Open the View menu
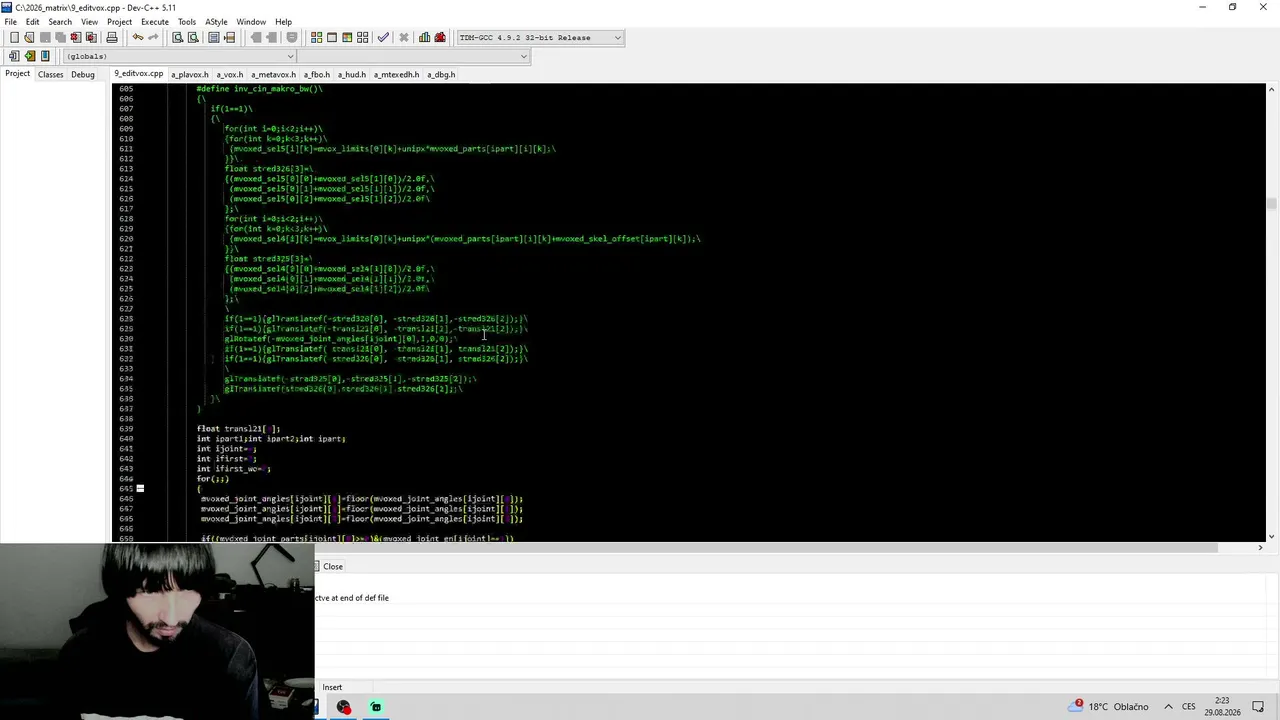This screenshot has height=720, width=1280. click(x=89, y=22)
